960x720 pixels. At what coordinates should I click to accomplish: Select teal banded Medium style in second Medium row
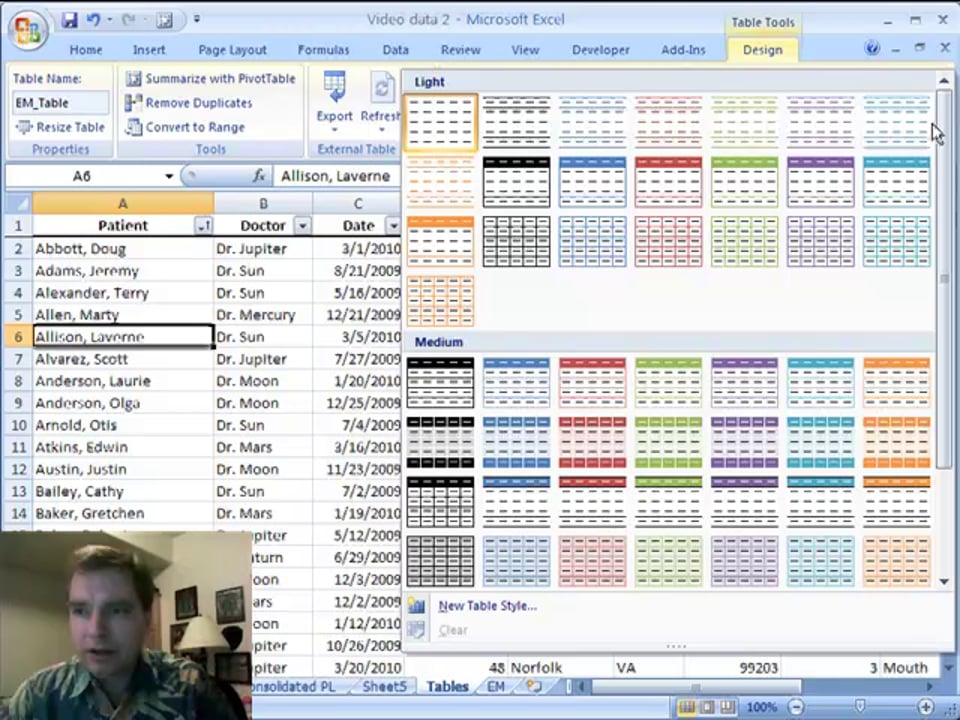820,442
